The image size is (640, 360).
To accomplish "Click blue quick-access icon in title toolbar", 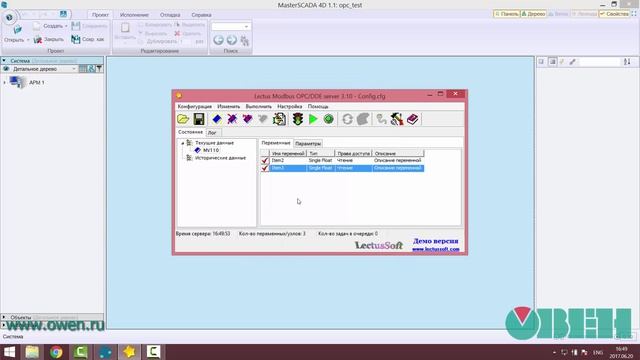I will coord(63,14).
